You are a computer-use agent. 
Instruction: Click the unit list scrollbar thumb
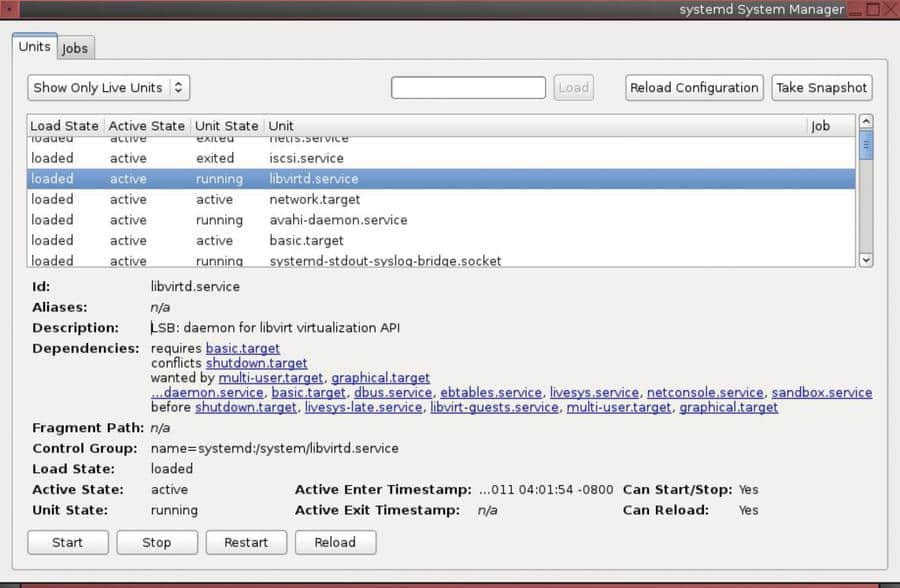[x=866, y=145]
